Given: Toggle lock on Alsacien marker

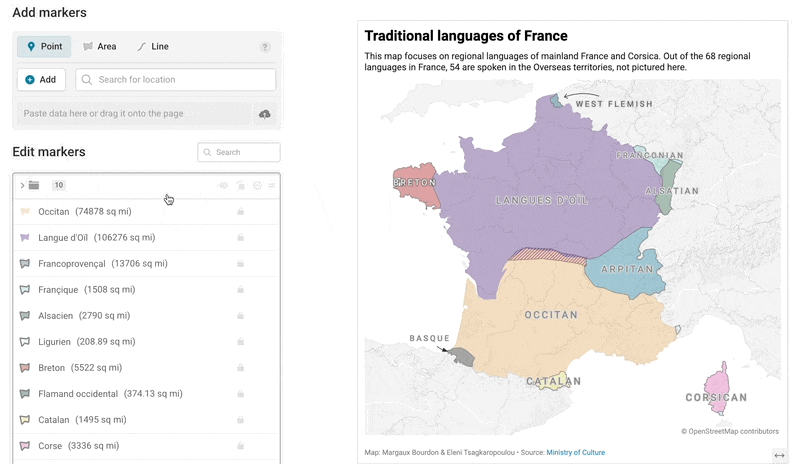Looking at the screenshot, I should [x=240, y=315].
